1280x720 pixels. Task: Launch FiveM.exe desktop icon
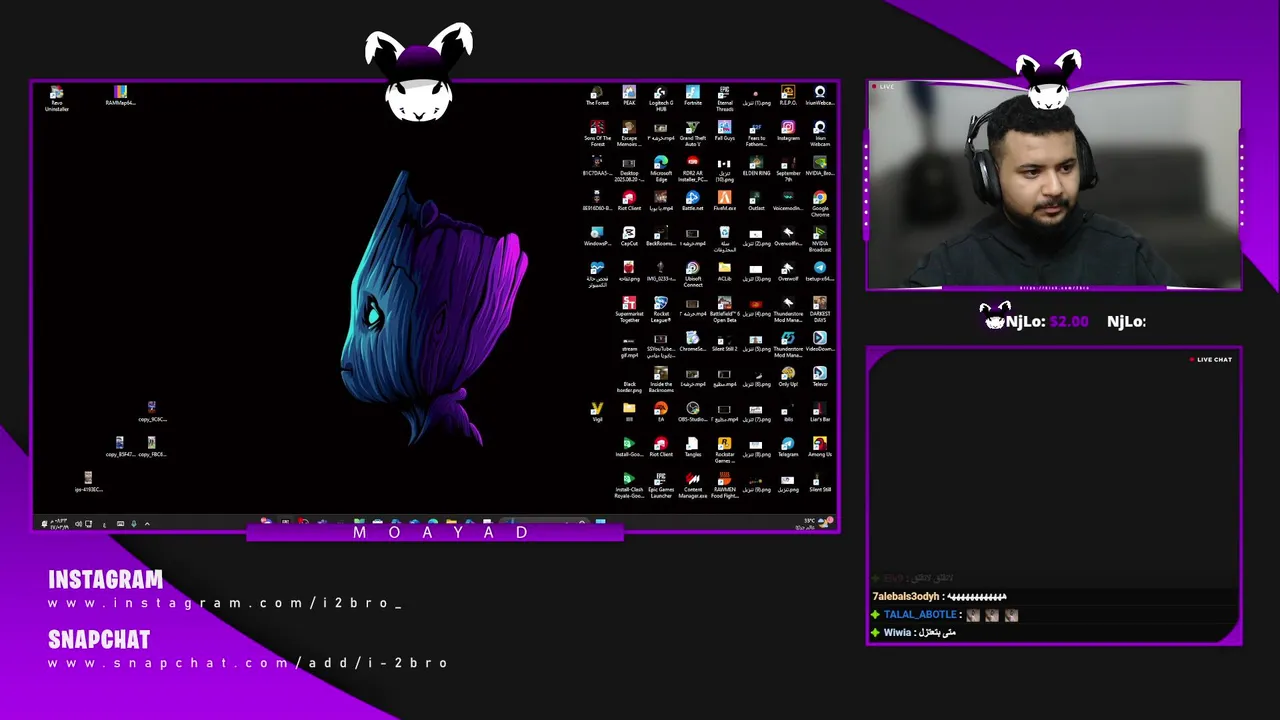point(725,201)
